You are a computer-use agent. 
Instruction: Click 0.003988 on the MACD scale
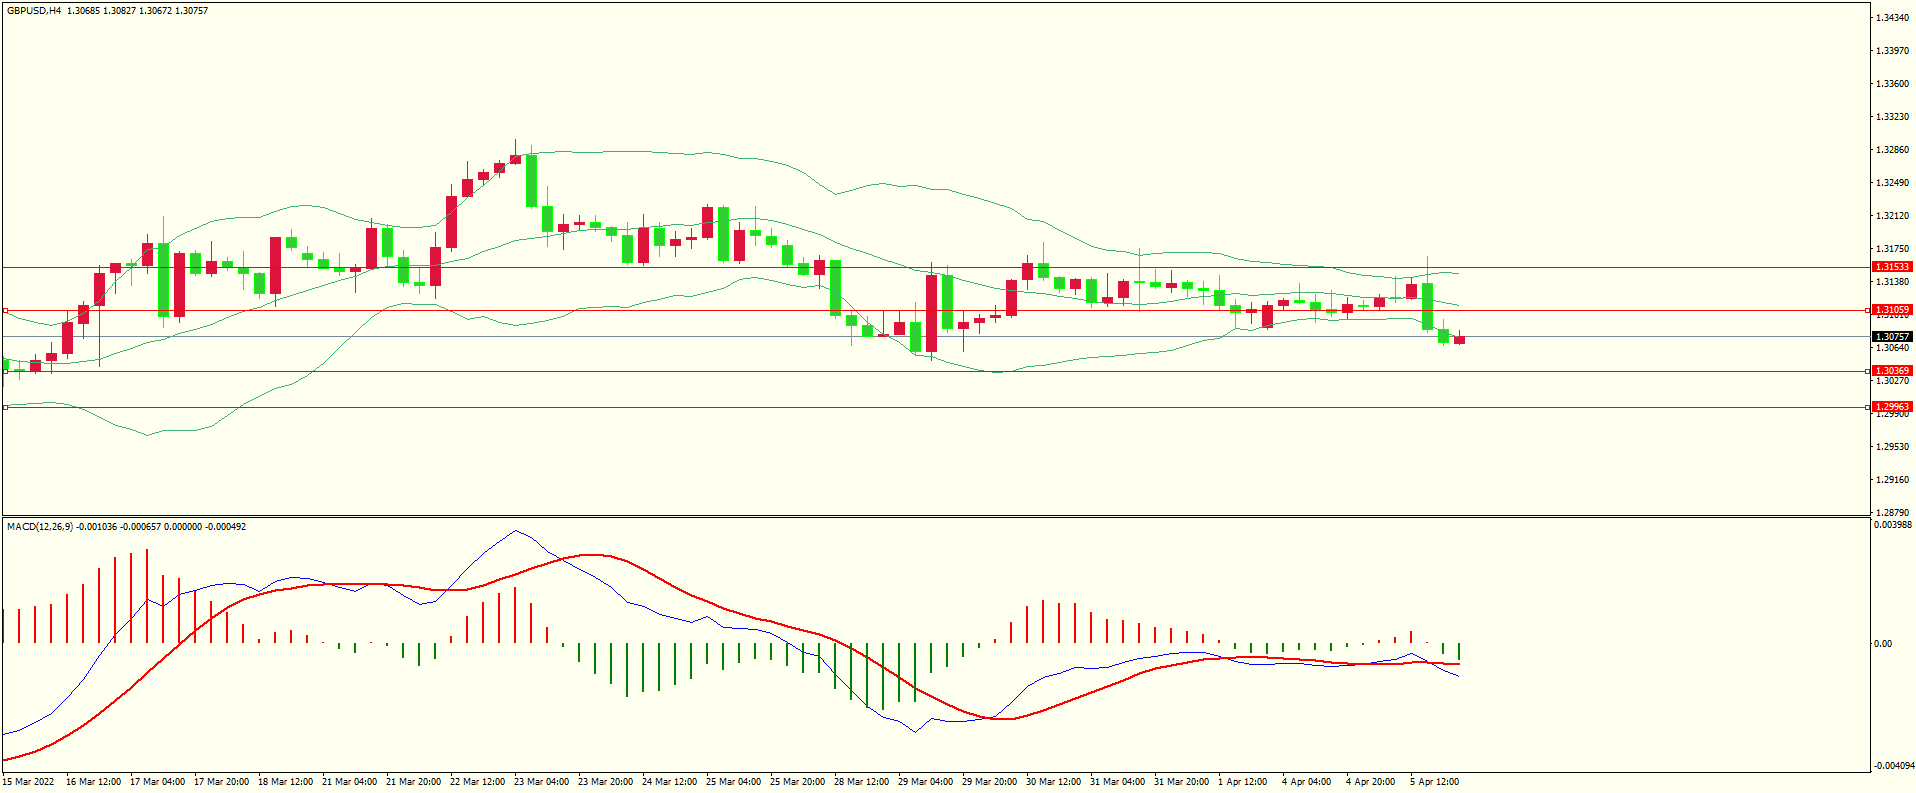(x=1892, y=525)
